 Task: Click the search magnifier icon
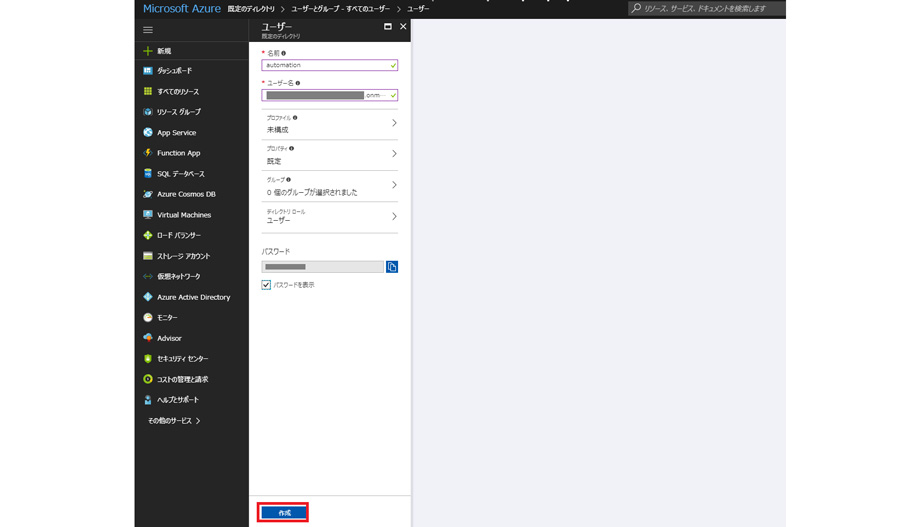tap(636, 8)
